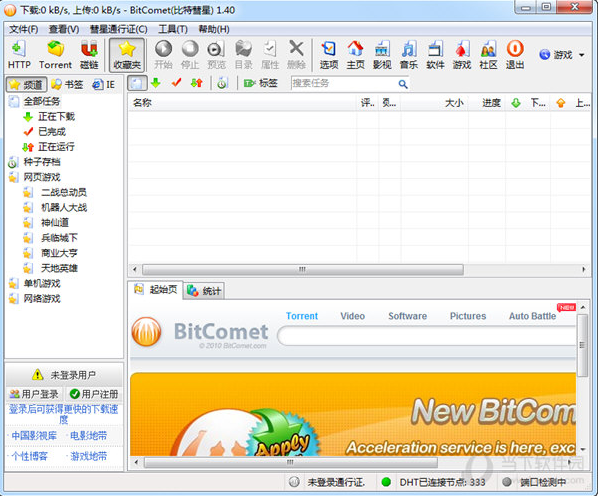
Task: Click the Exit (退出) toolbar icon
Action: [515, 55]
